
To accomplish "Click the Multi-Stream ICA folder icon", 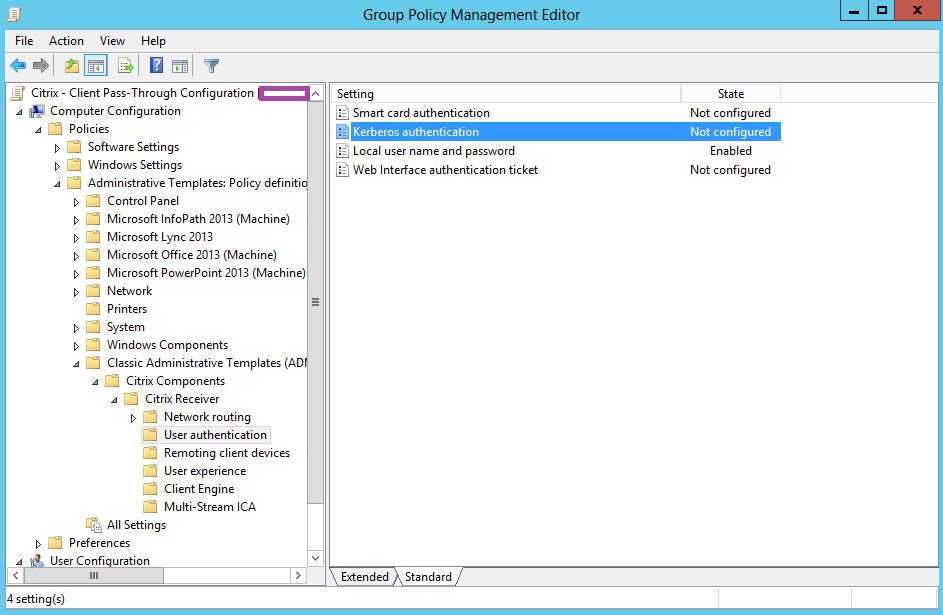I will click(x=150, y=507).
